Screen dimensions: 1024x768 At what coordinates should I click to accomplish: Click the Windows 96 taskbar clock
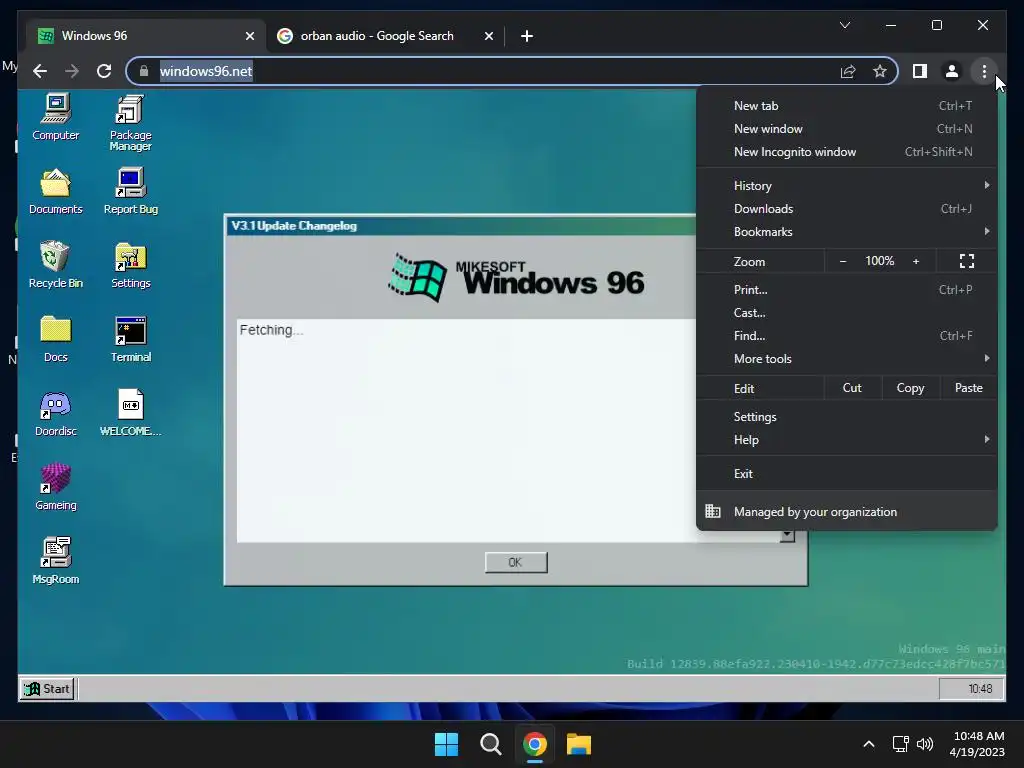(x=971, y=688)
